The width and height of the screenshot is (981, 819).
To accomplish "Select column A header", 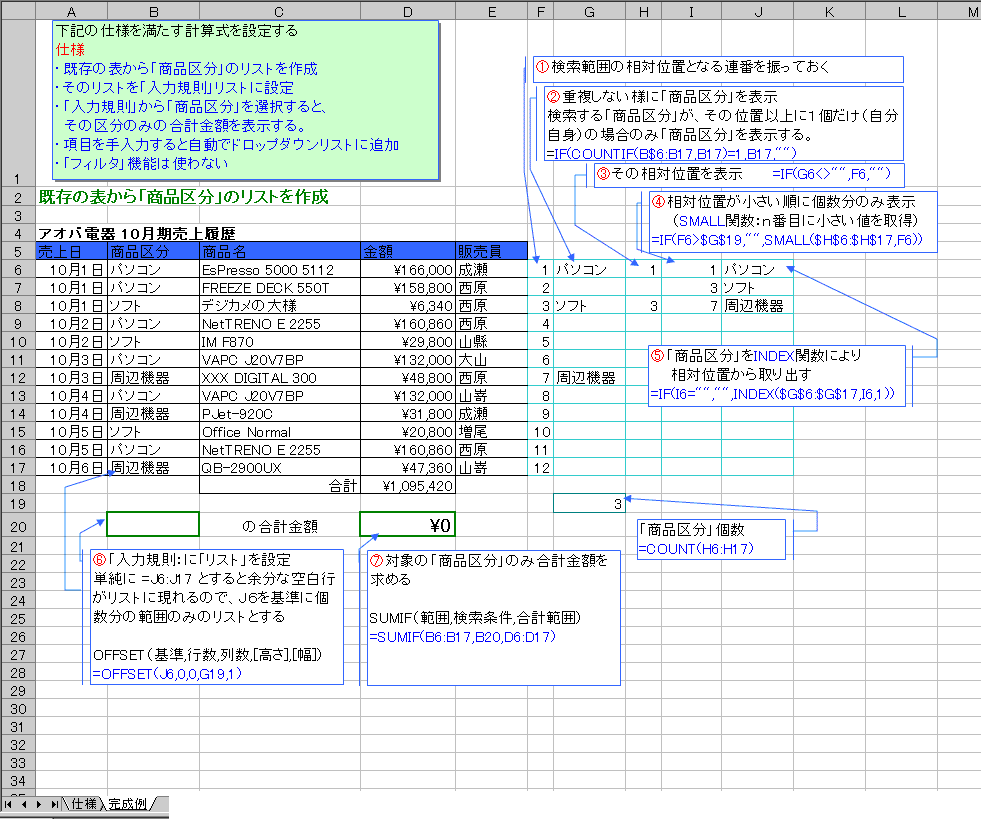I will tap(71, 11).
